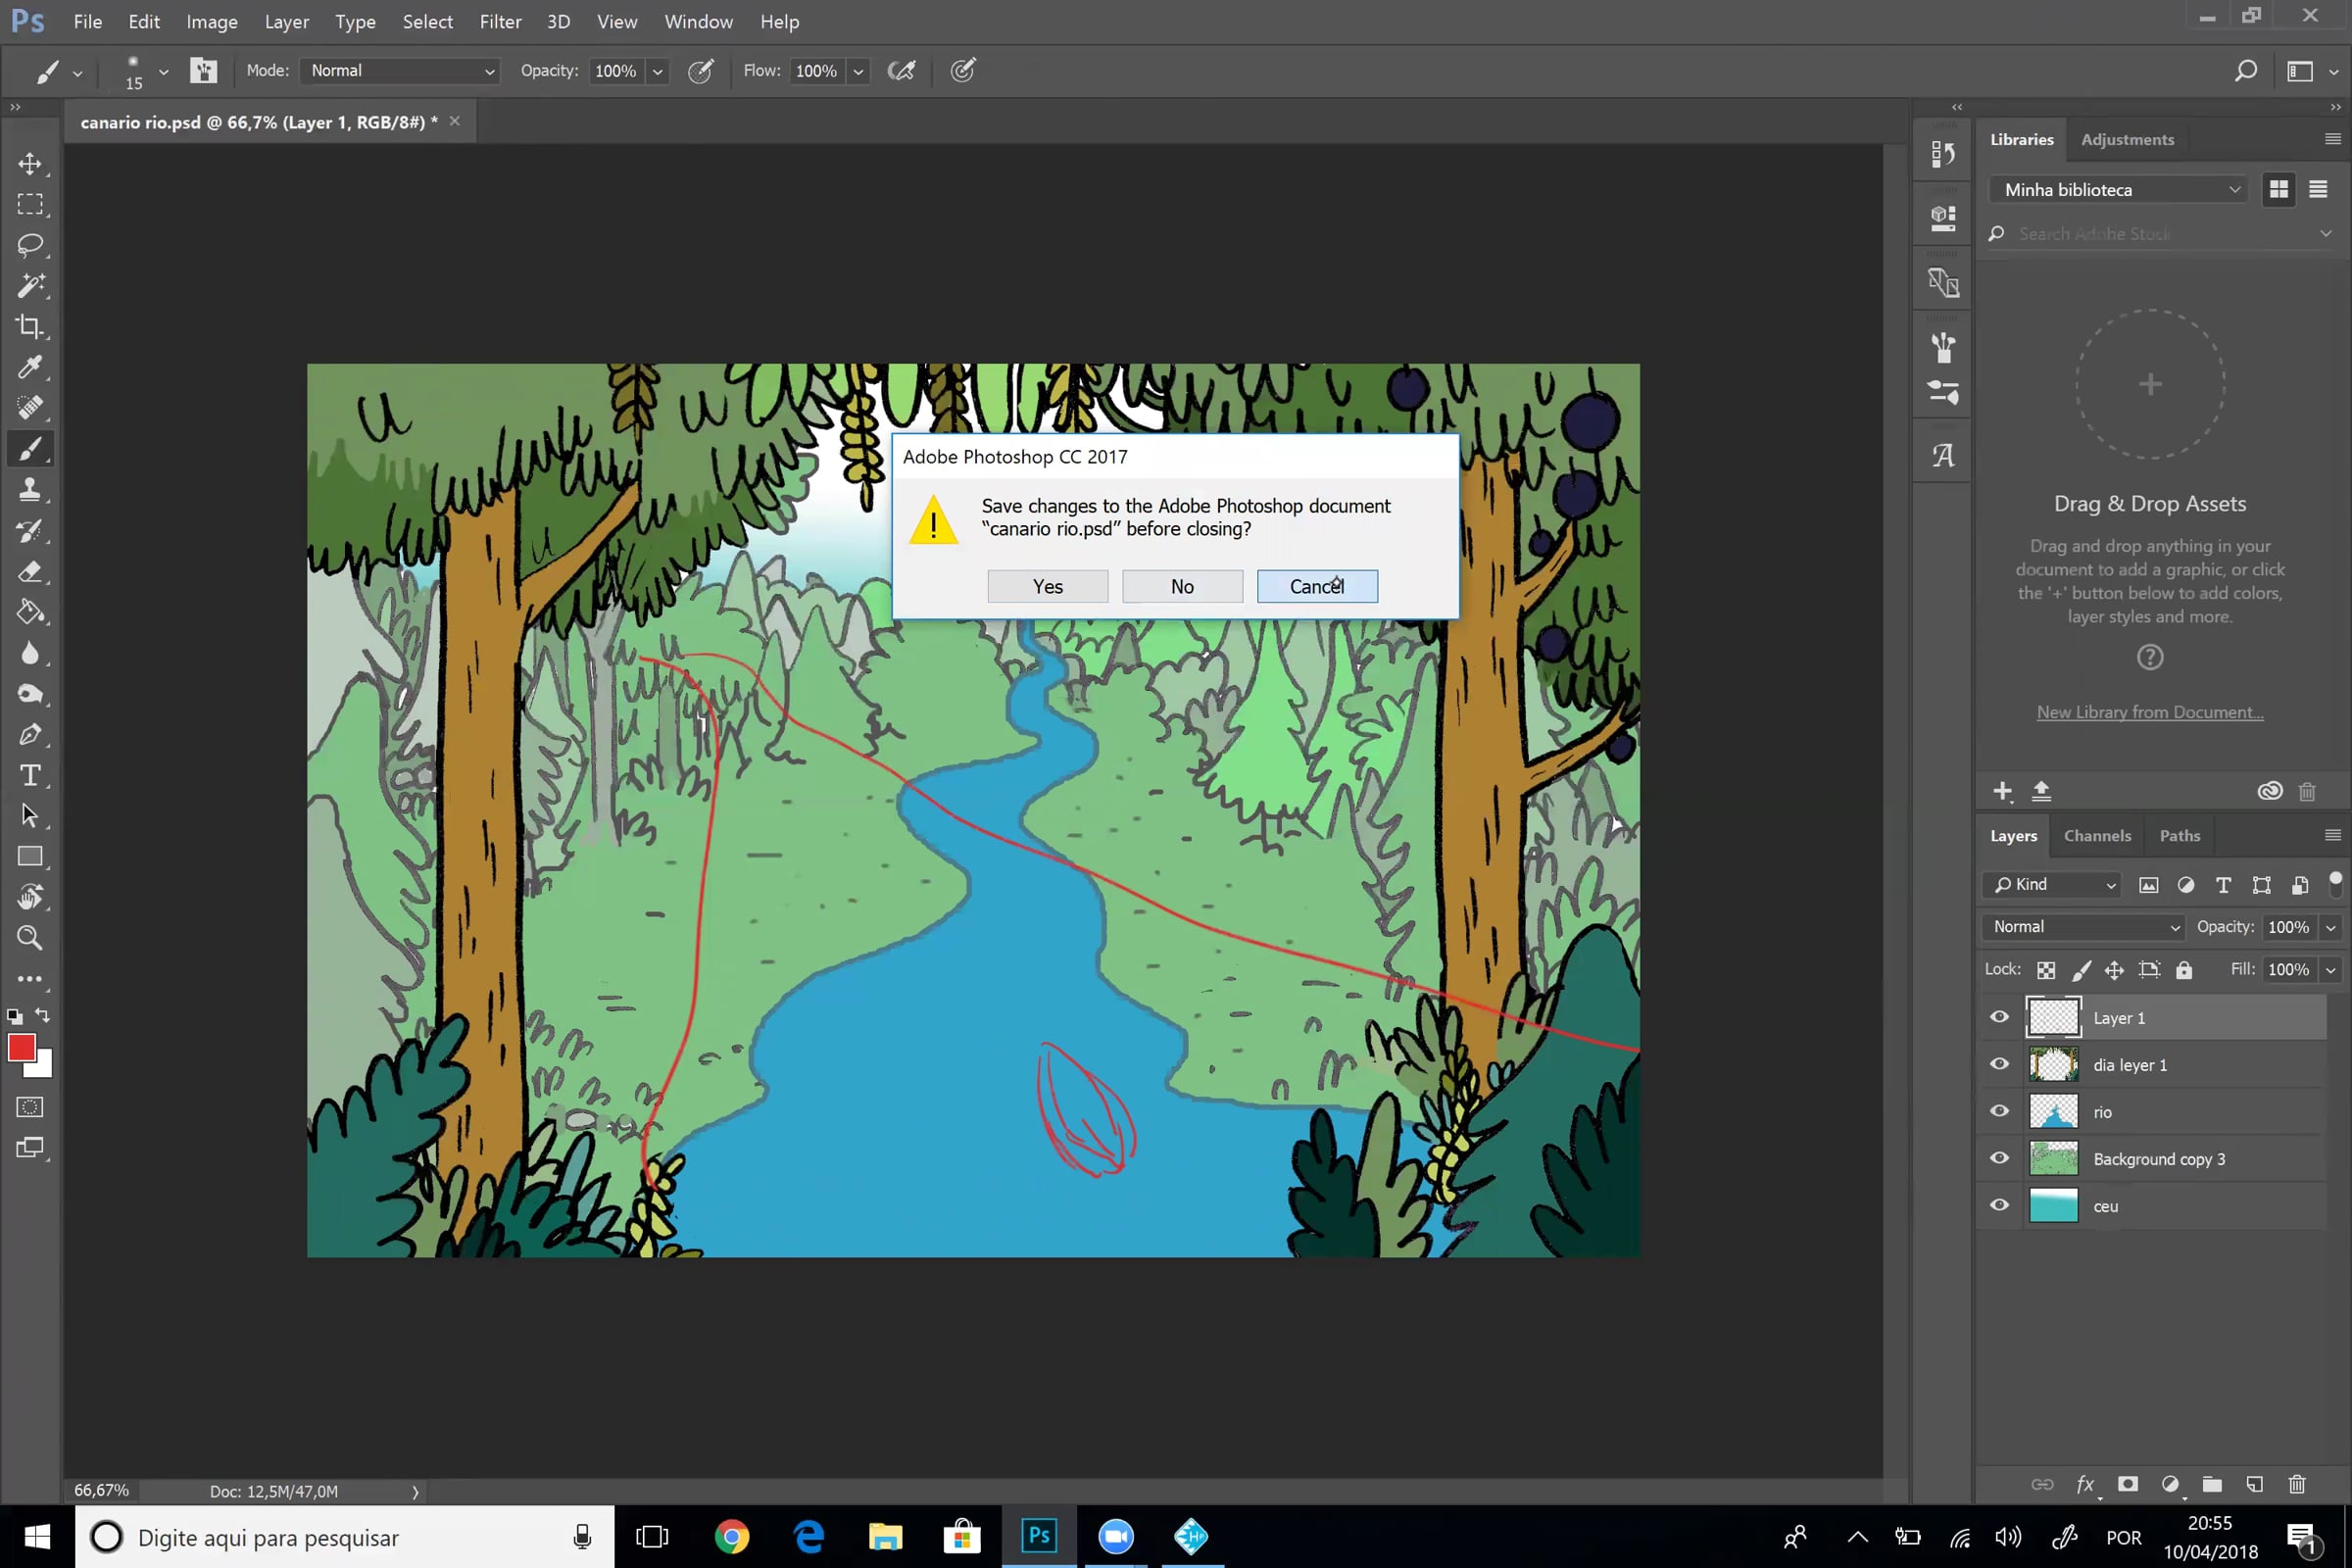This screenshot has height=1568, width=2352.
Task: Switch to the Channels tab
Action: [2097, 836]
